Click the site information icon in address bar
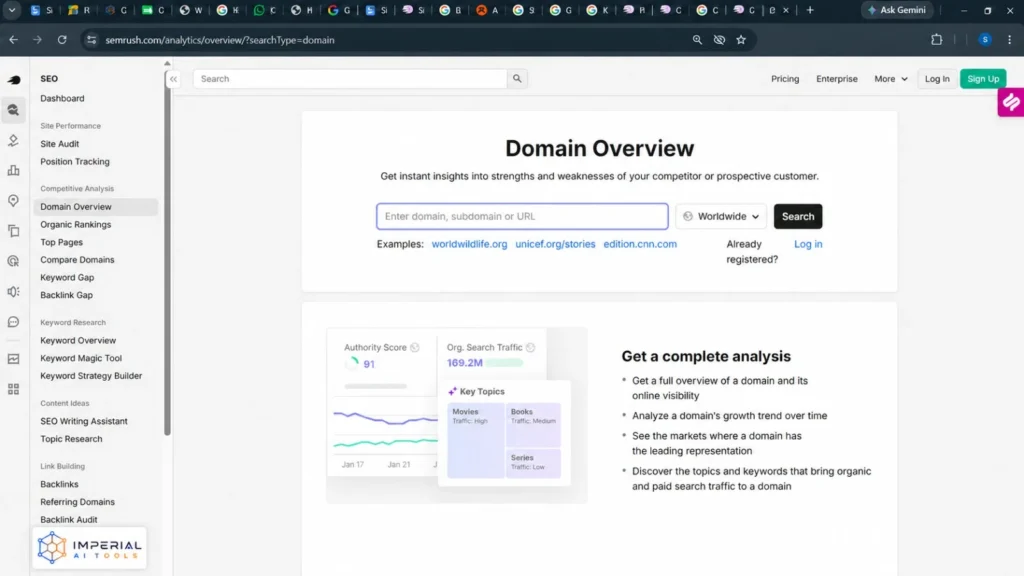The image size is (1024, 576). pos(91,40)
